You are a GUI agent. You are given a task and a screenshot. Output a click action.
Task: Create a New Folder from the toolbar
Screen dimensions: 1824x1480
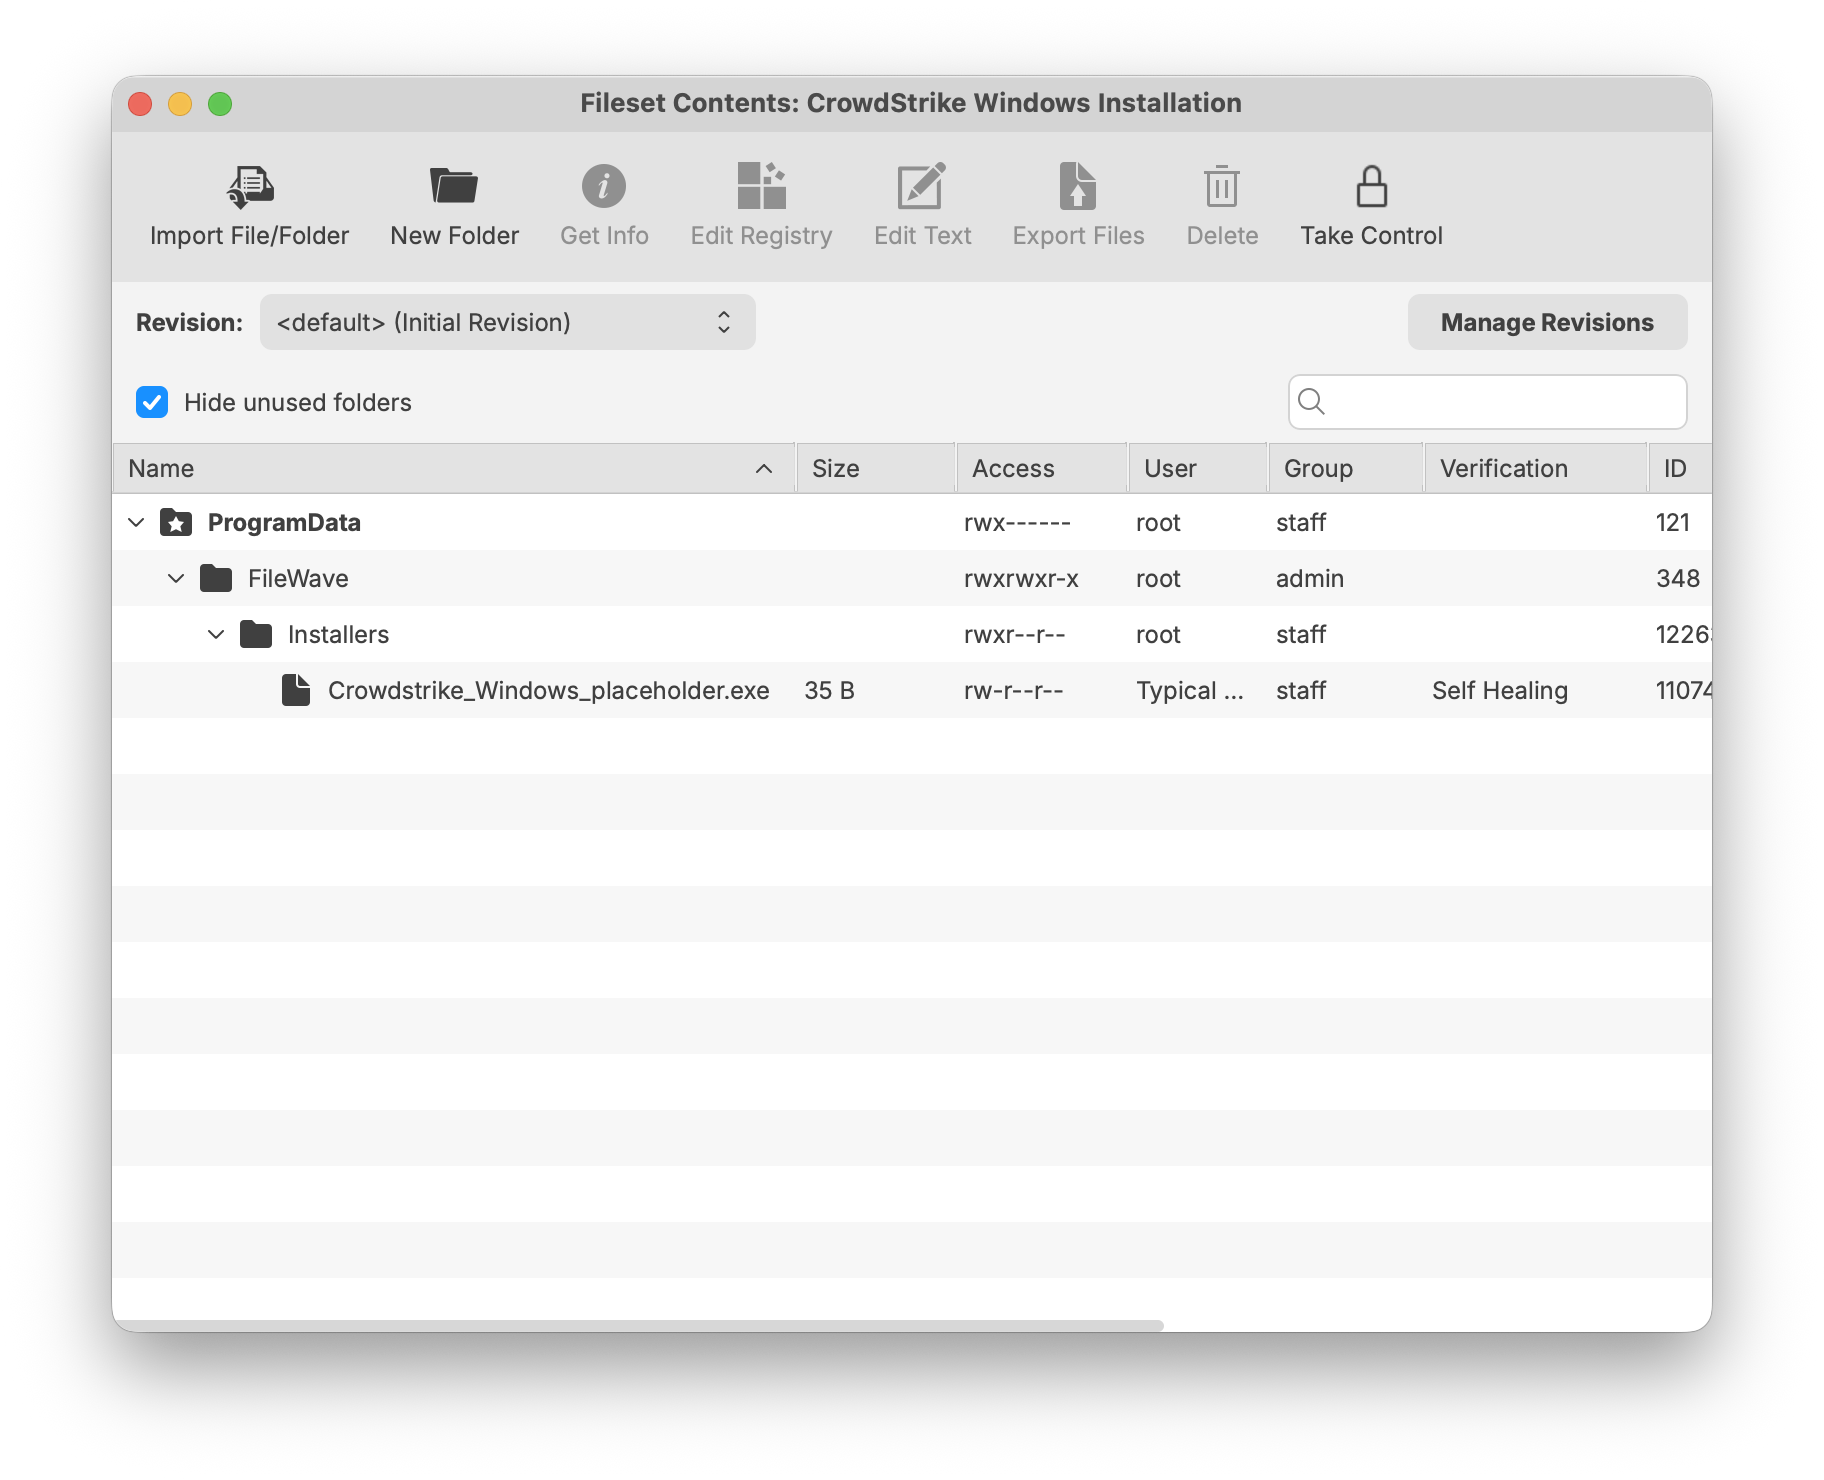click(x=454, y=187)
